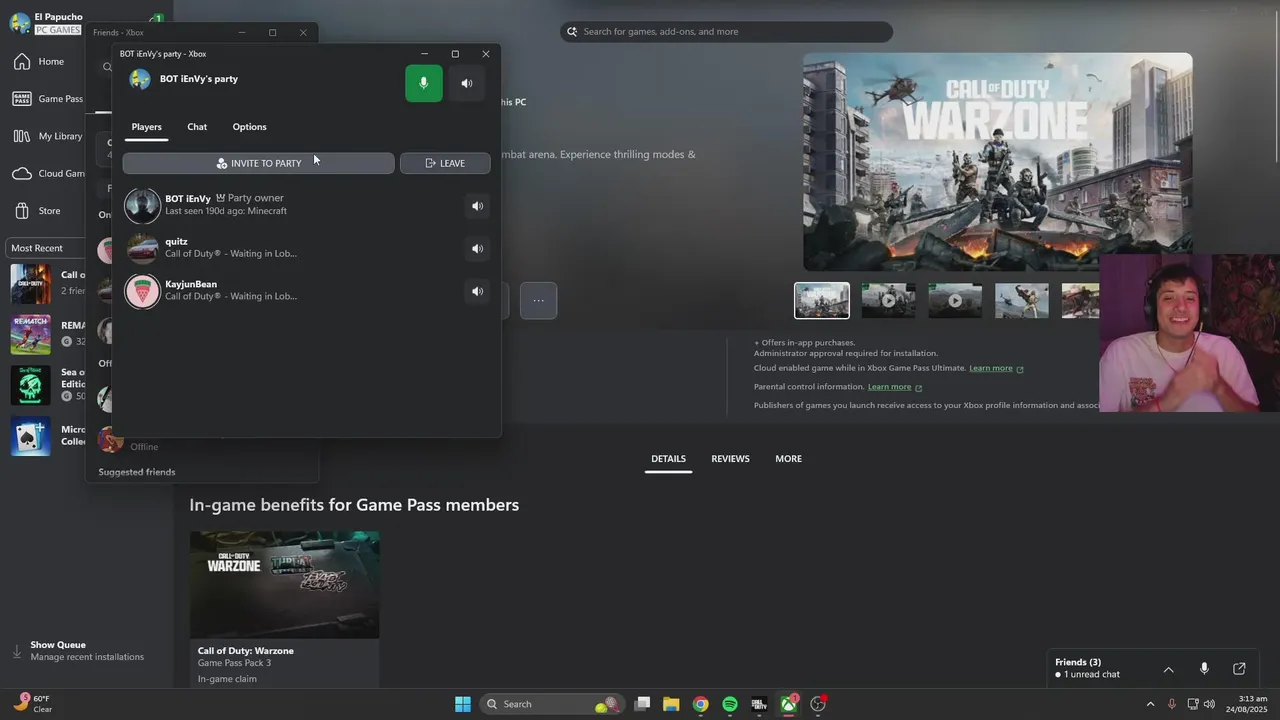Mute BOT iEnVy's audio
The width and height of the screenshot is (1280, 720).
(477, 206)
